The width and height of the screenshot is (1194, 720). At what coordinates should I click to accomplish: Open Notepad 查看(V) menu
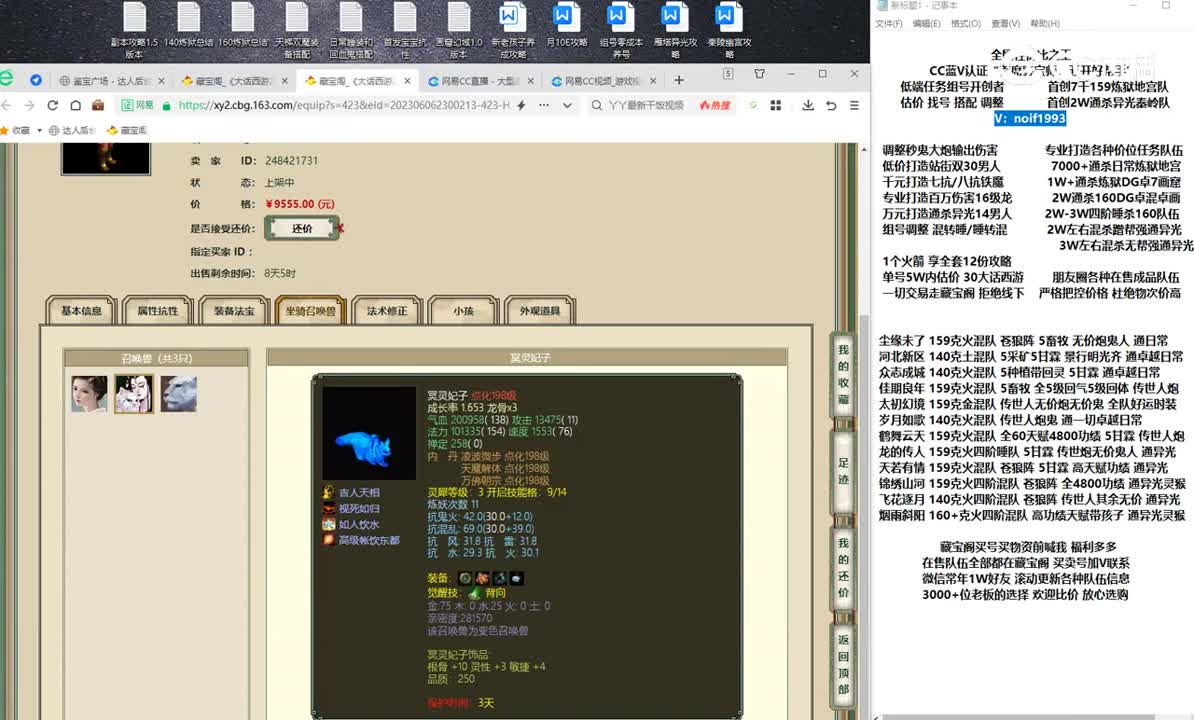coord(1005,24)
